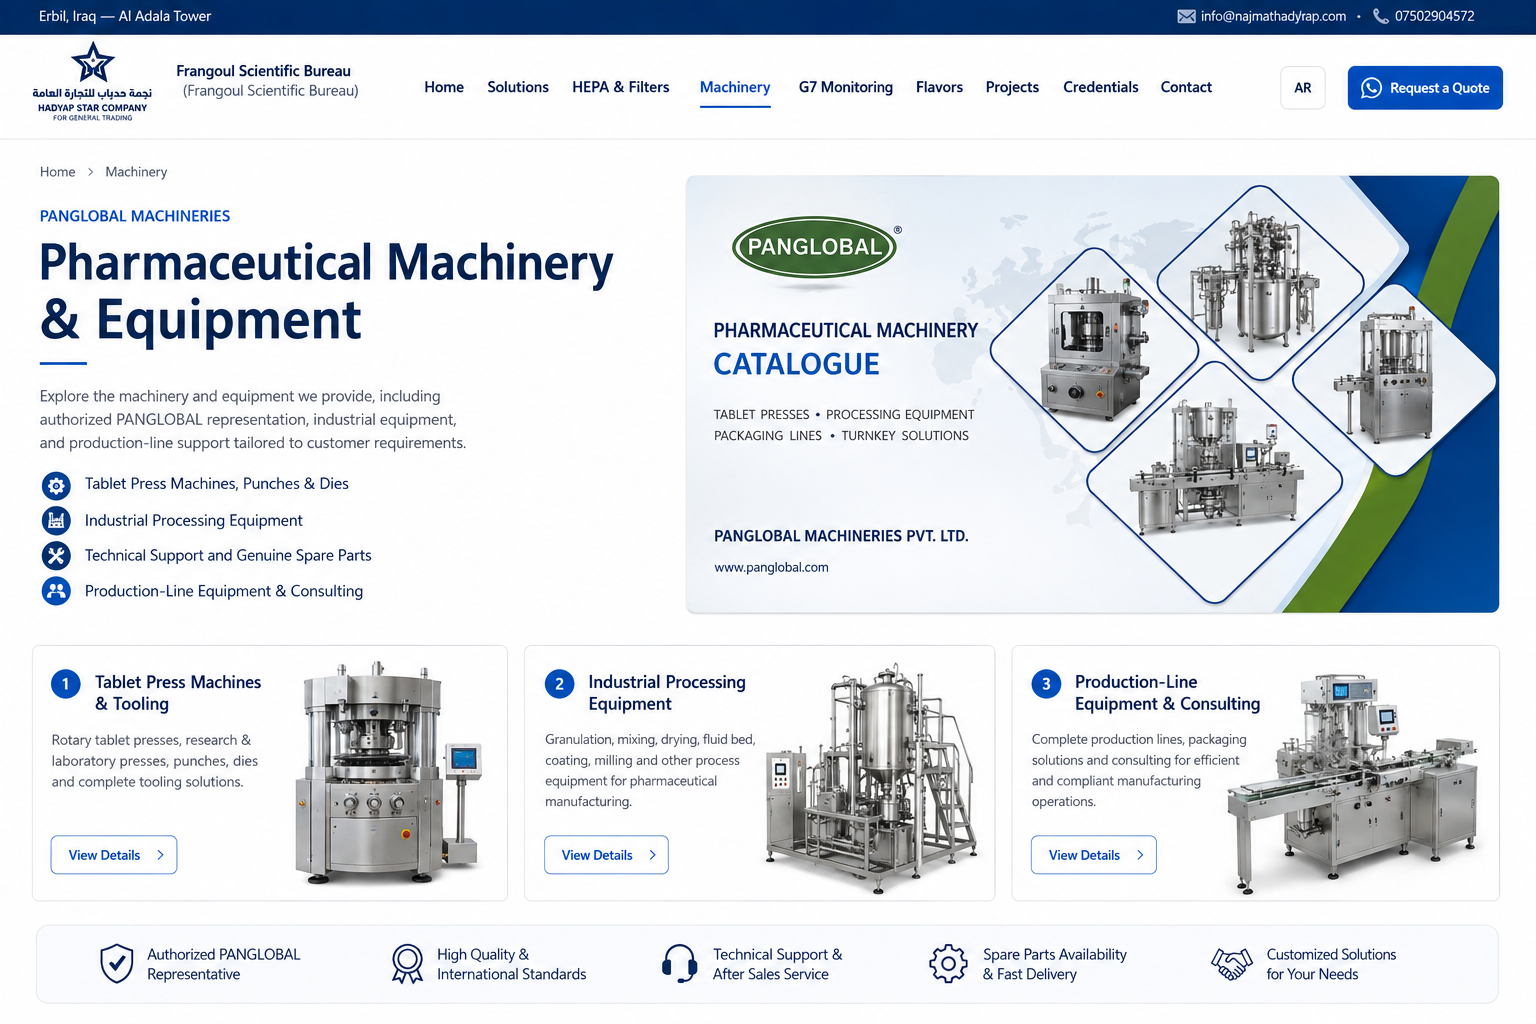Click the number 3 badge on Production-Line card

click(1046, 684)
